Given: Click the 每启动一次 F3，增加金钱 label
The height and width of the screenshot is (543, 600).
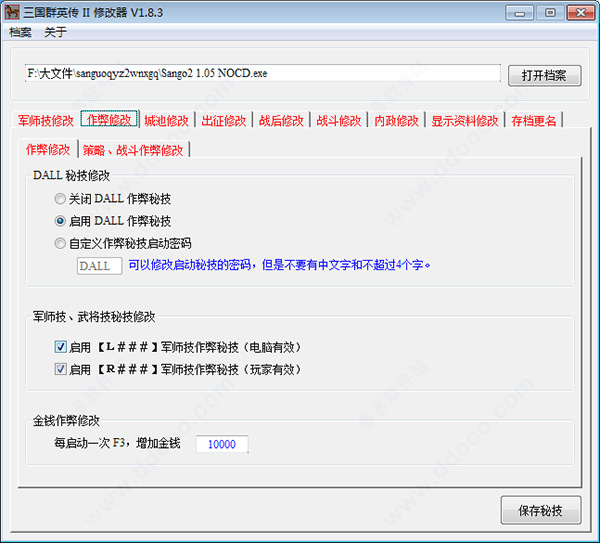Looking at the screenshot, I should [117, 443].
